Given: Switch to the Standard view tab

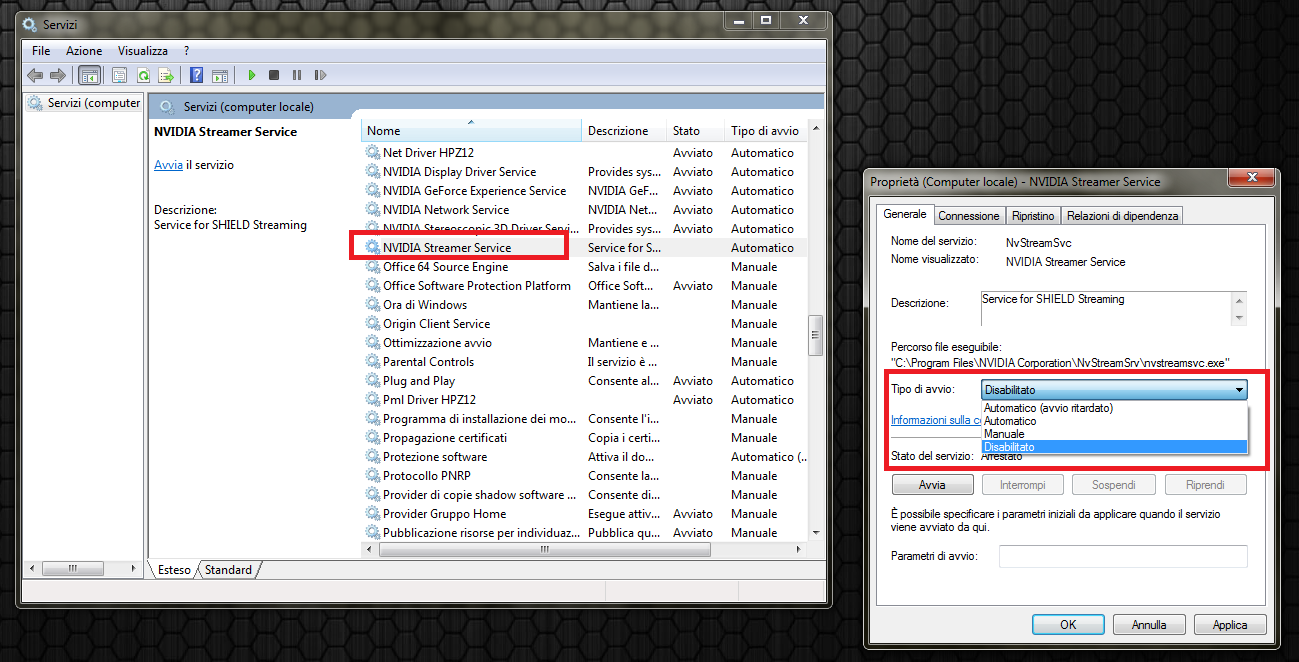Looking at the screenshot, I should [x=229, y=570].
